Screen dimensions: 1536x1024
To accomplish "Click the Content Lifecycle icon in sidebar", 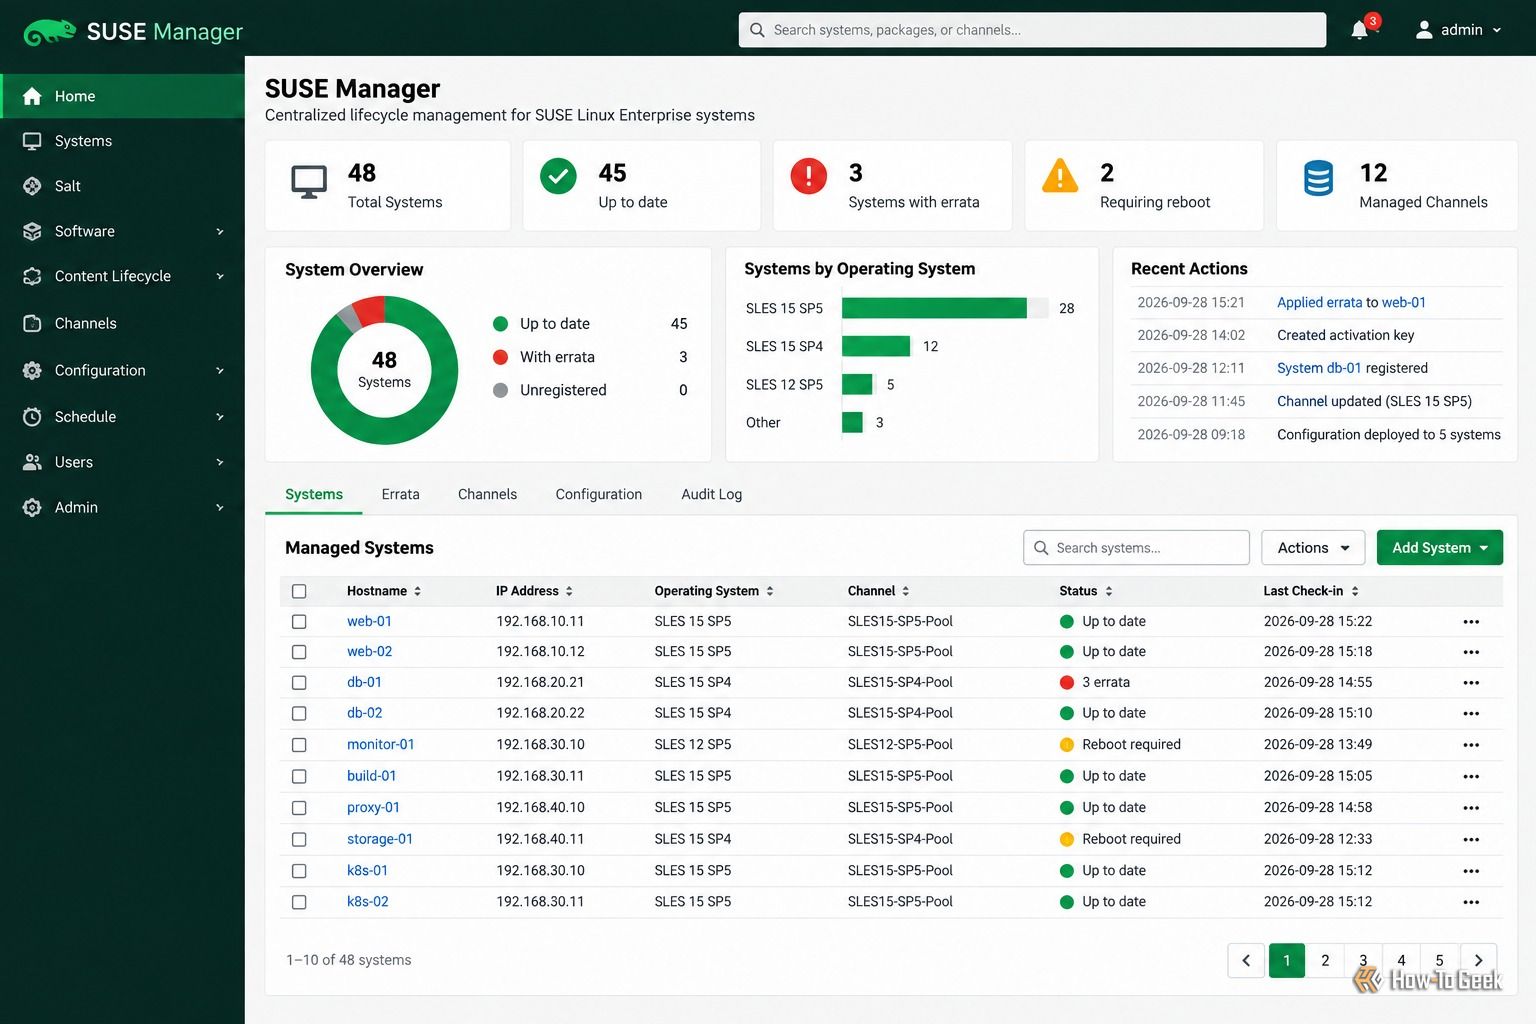I will tap(32, 276).
